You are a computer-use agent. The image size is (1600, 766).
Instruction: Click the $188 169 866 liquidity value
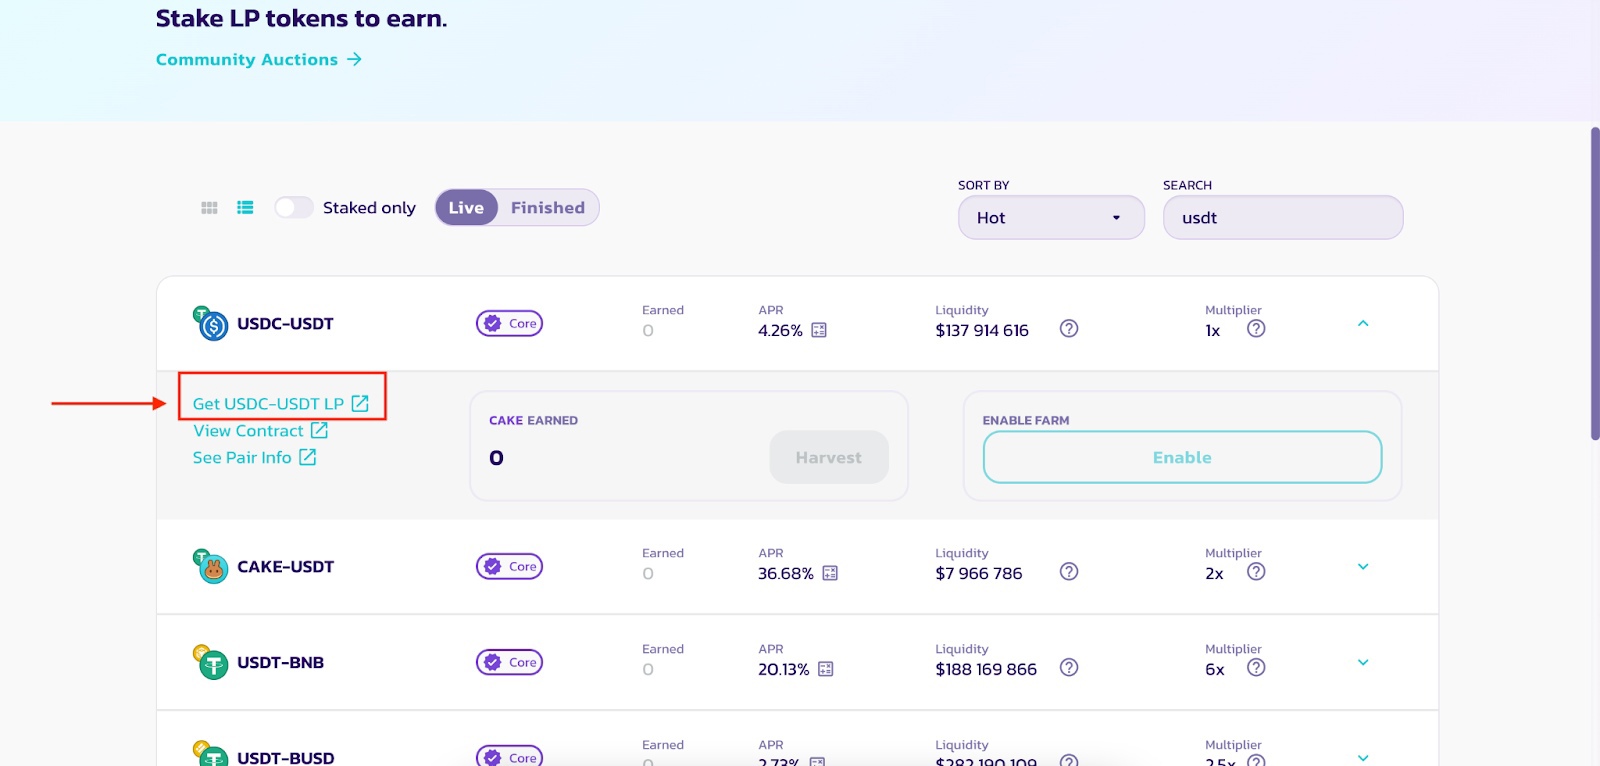986,669
